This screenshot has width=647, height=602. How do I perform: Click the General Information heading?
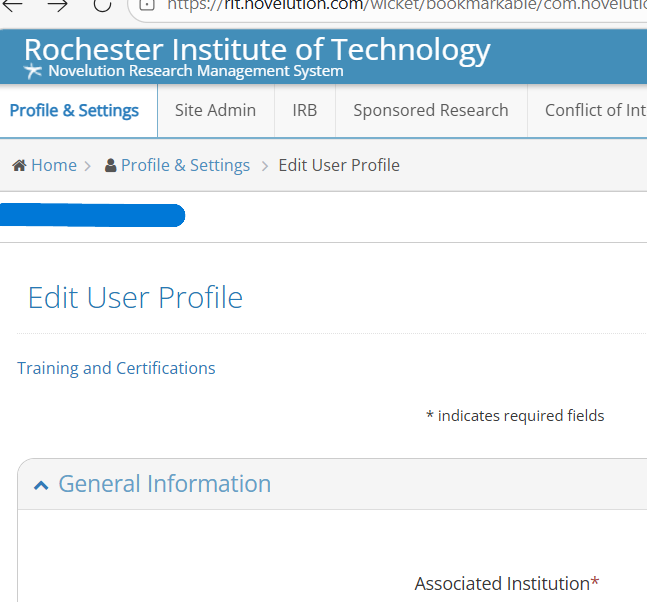click(x=165, y=484)
